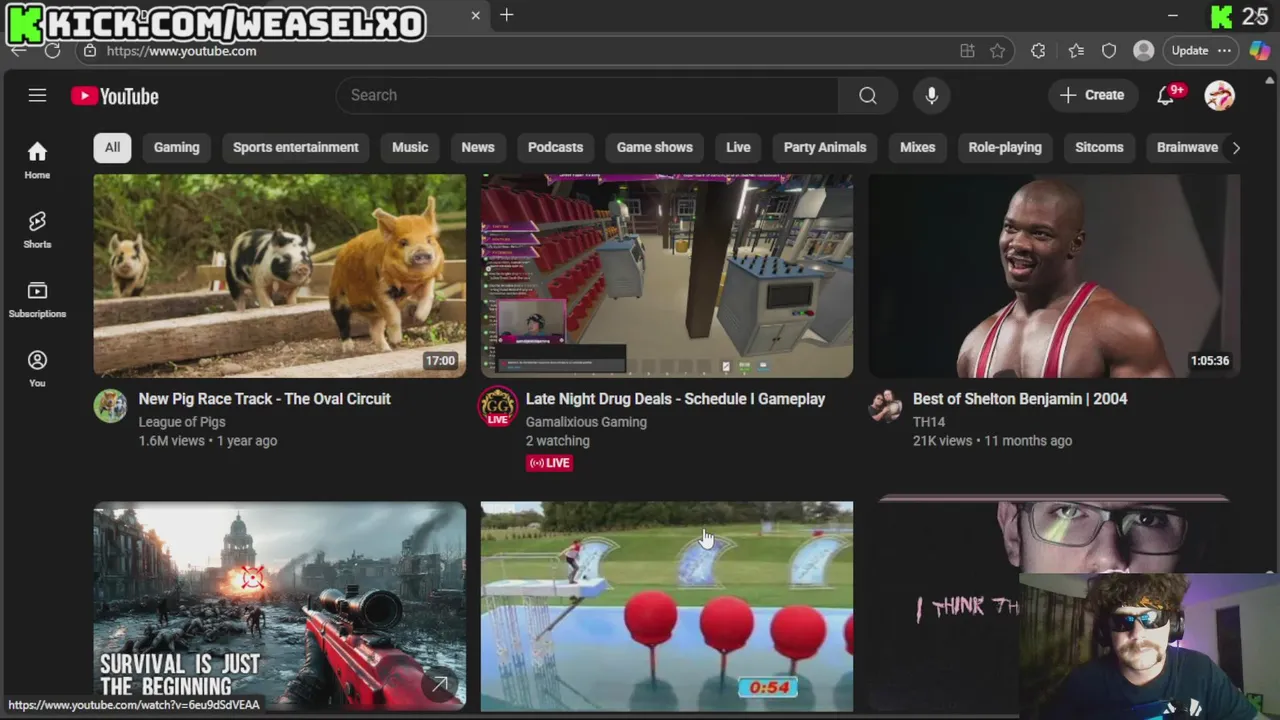
Task: Reload the page in browser
Action: tap(52, 51)
